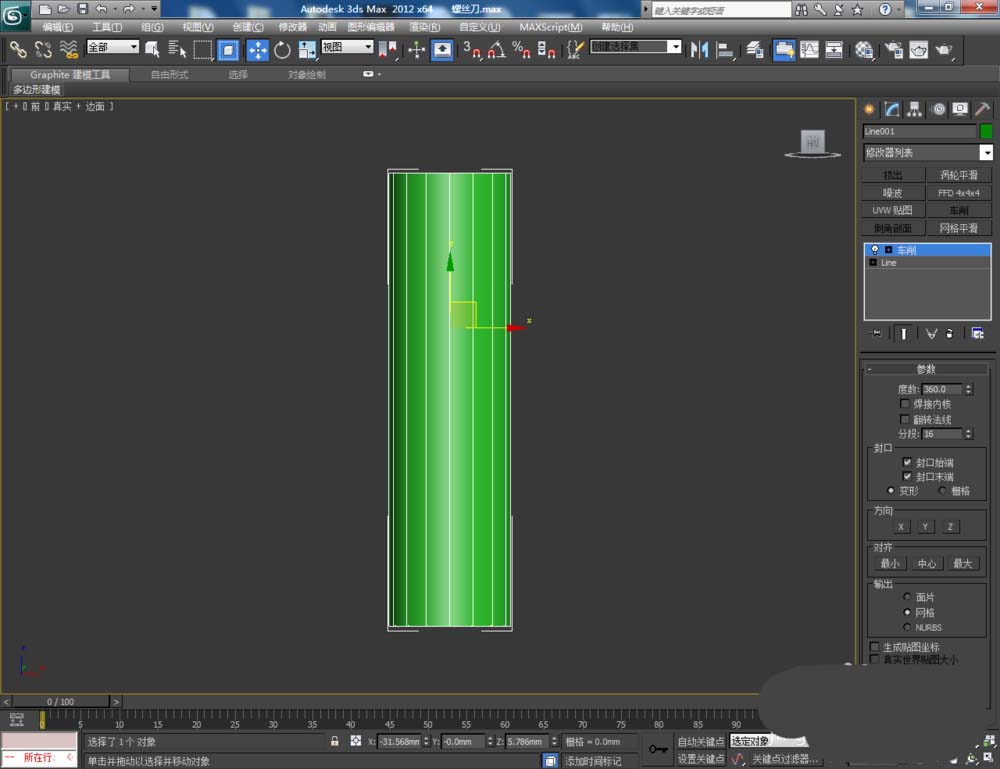Uncheck the 封口始端 option
Viewport: 1000px width, 769px height.
pos(907,463)
